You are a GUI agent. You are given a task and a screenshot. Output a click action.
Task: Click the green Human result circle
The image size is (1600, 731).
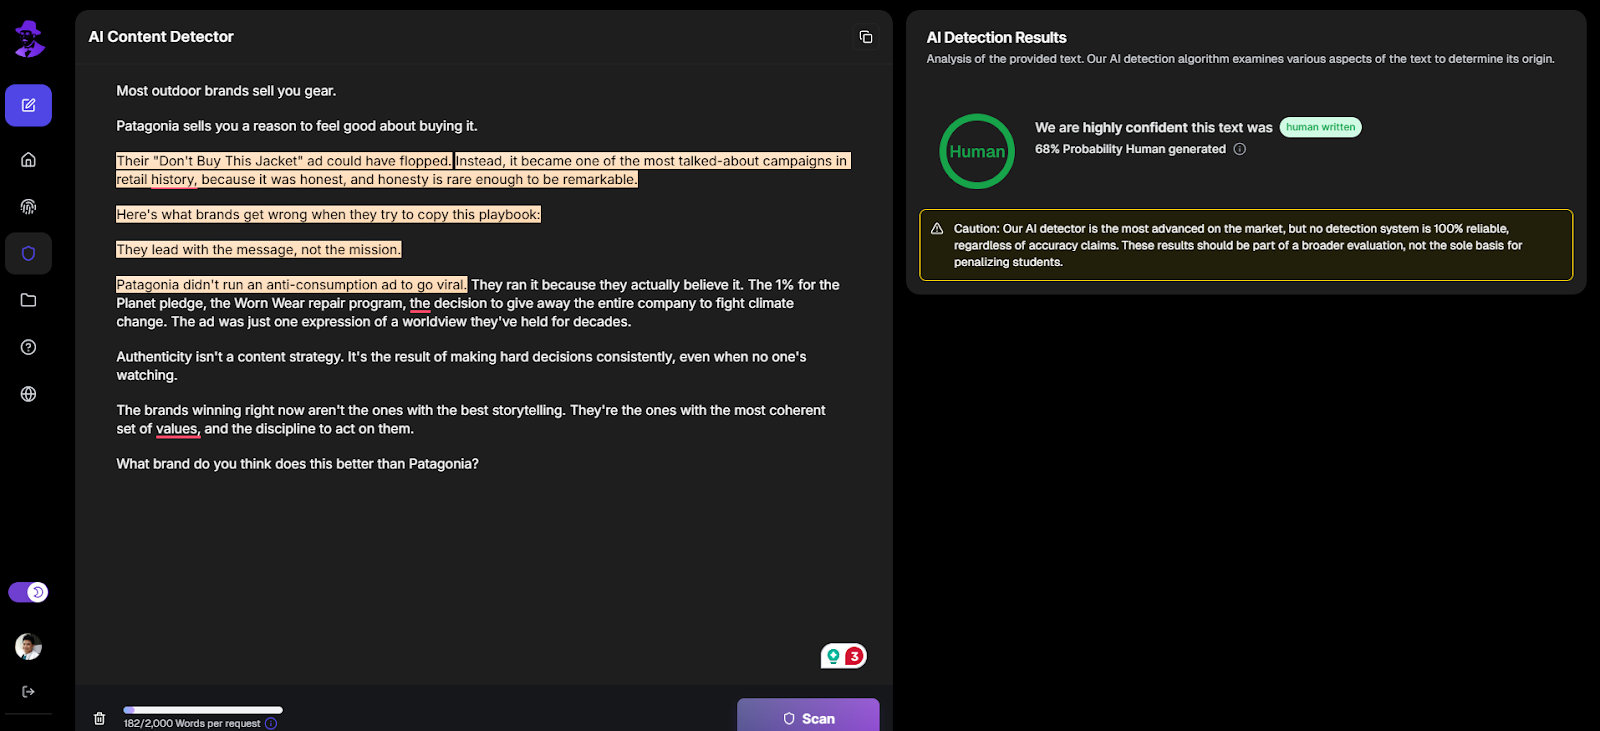[x=977, y=151]
